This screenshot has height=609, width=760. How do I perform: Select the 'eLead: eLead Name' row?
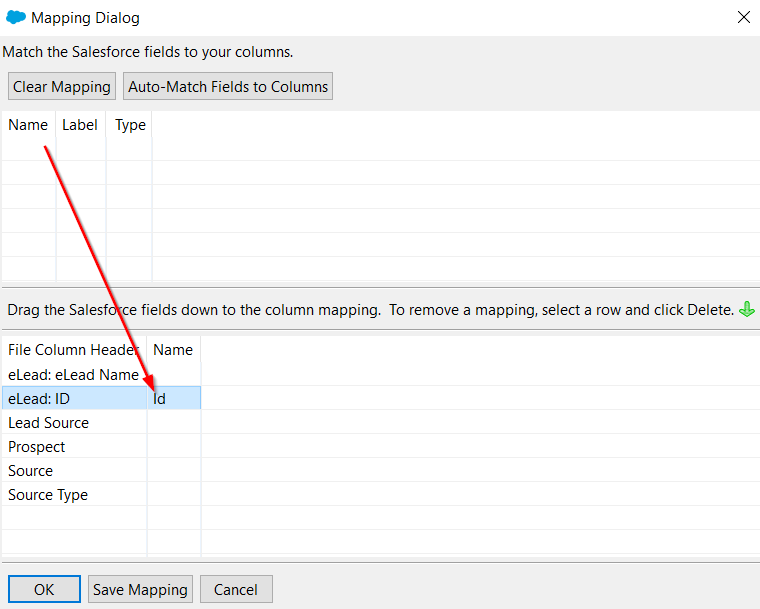(x=101, y=374)
